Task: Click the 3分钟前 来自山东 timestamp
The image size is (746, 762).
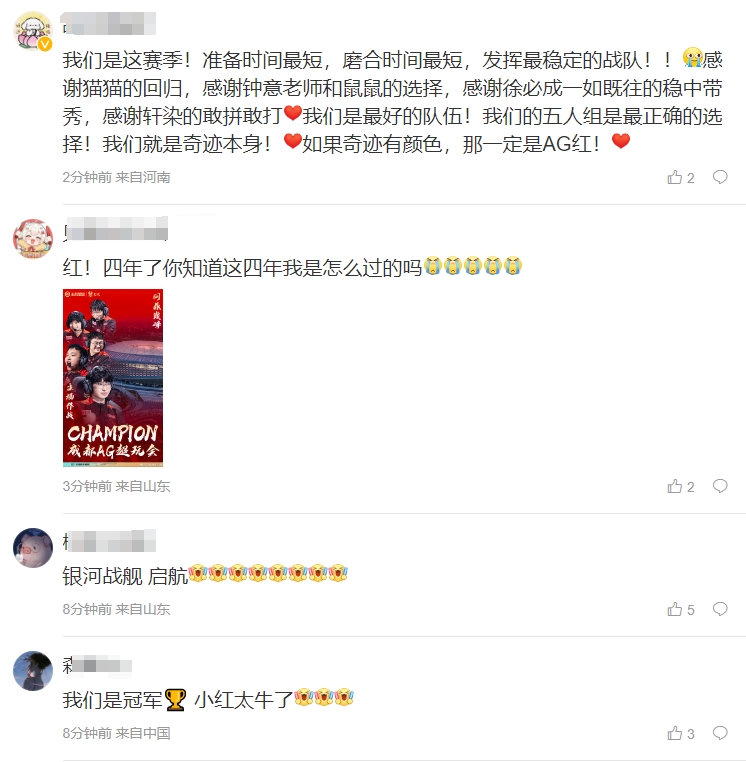Action: [116, 486]
